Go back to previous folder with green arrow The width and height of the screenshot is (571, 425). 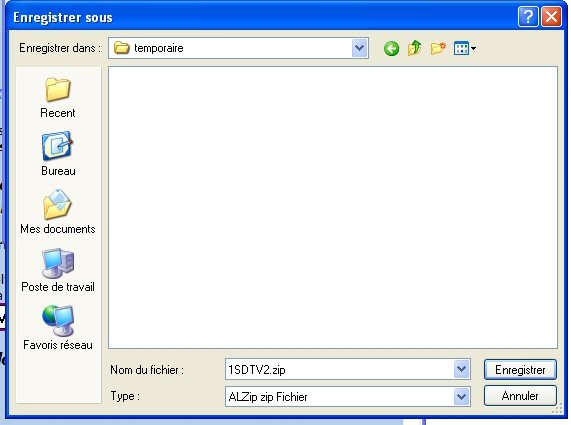391,48
